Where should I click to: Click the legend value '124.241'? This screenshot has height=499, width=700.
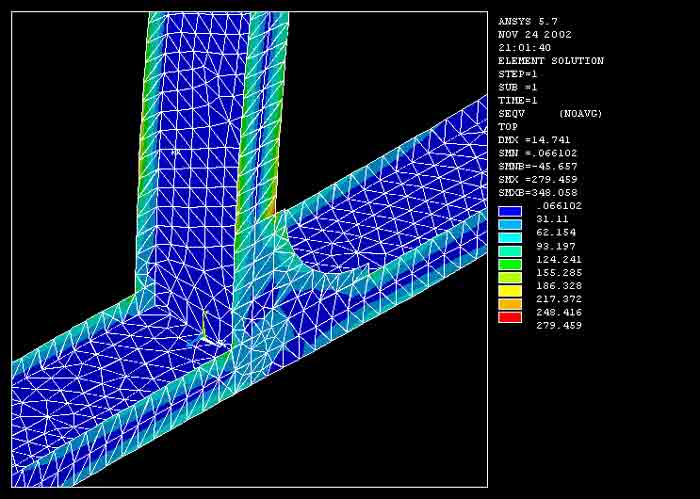click(559, 259)
